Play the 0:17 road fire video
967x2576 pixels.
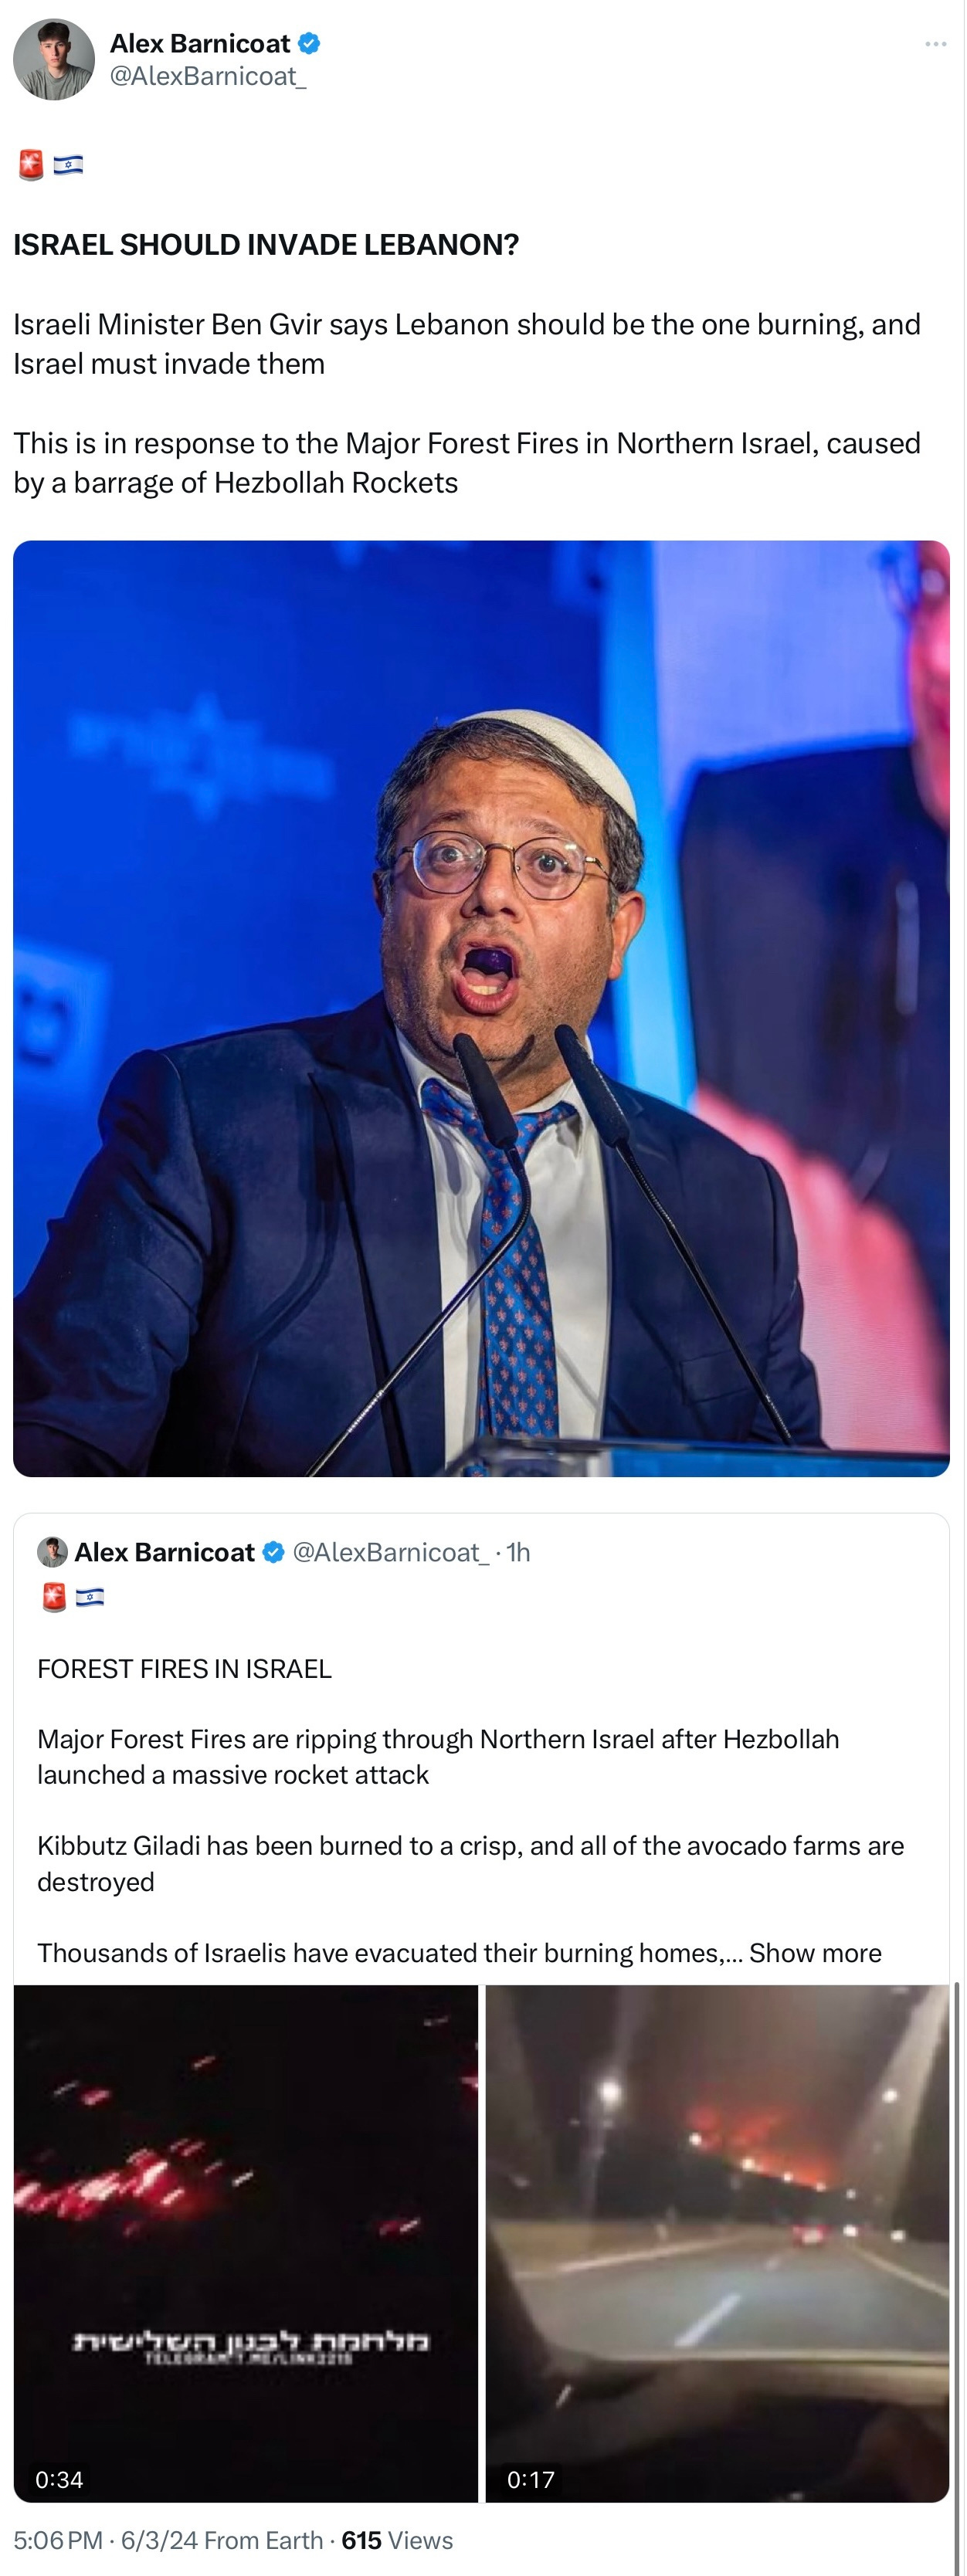(x=717, y=2243)
